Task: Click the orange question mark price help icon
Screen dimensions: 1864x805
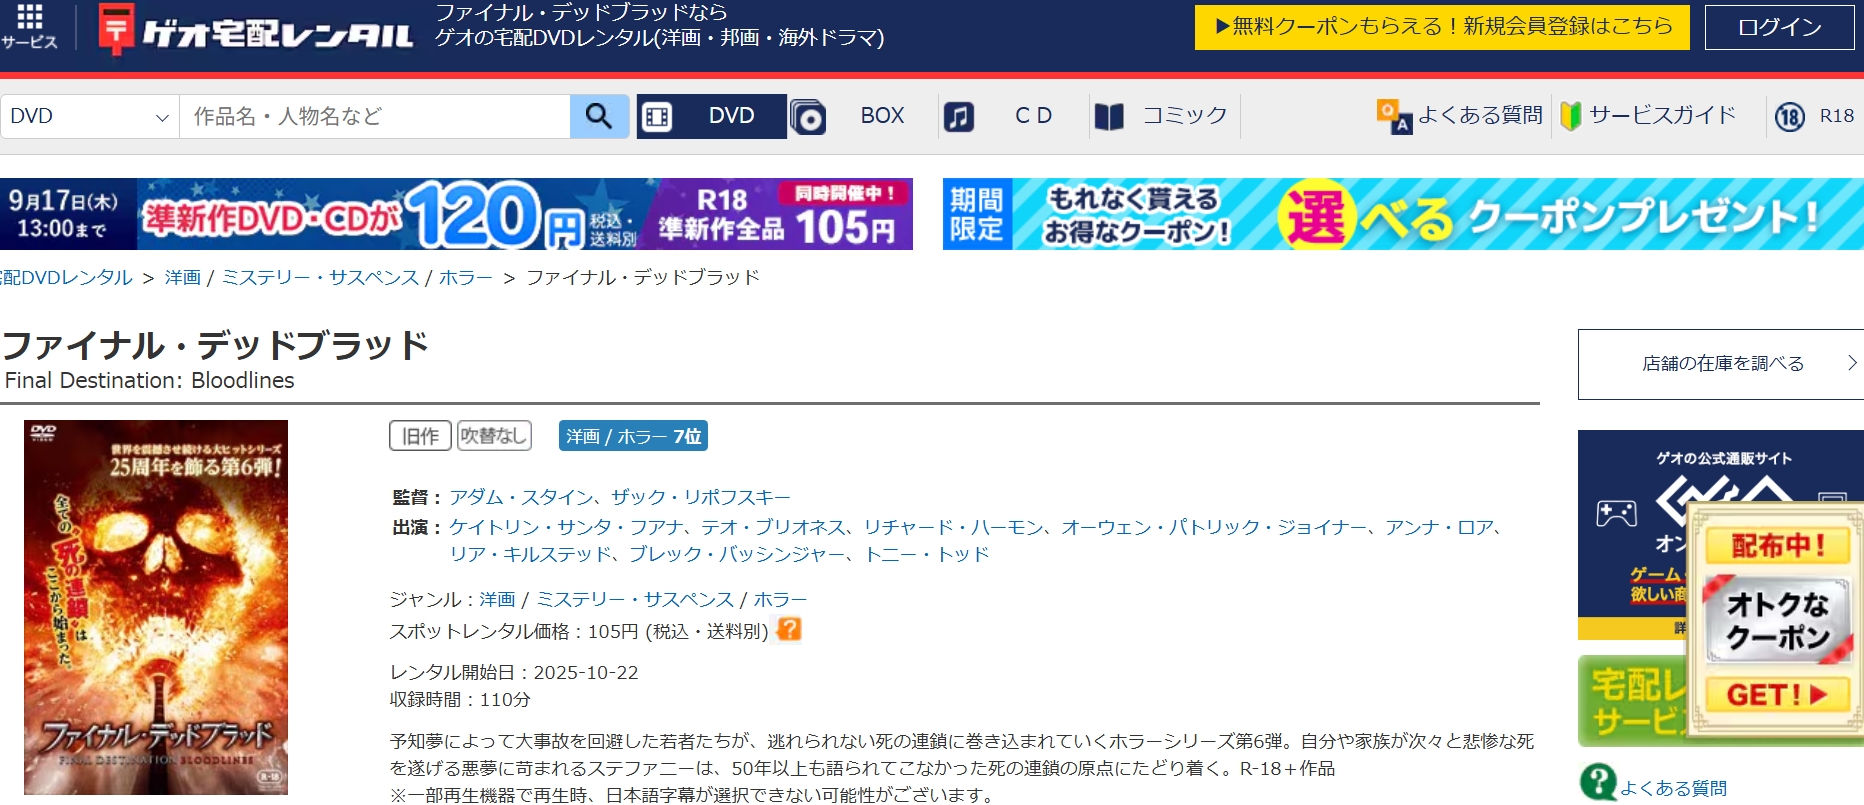Action: [789, 629]
